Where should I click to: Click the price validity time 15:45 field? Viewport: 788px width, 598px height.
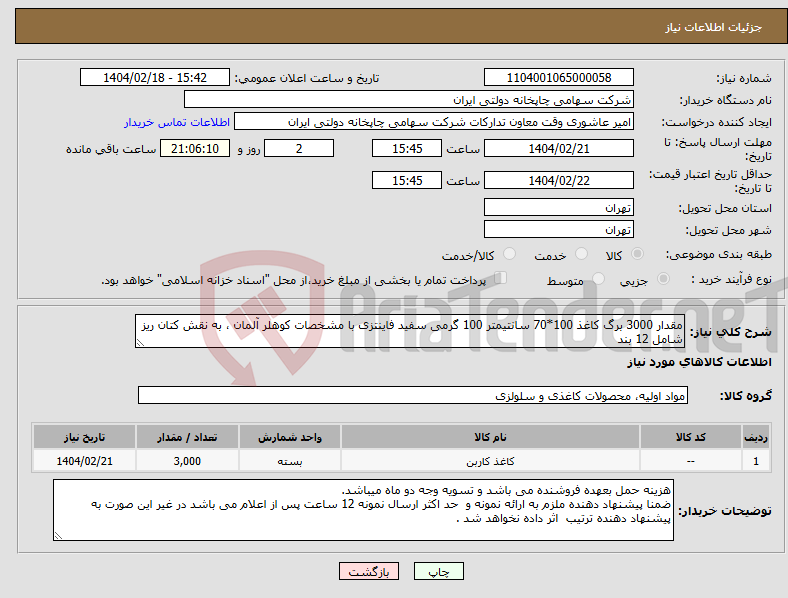(407, 180)
